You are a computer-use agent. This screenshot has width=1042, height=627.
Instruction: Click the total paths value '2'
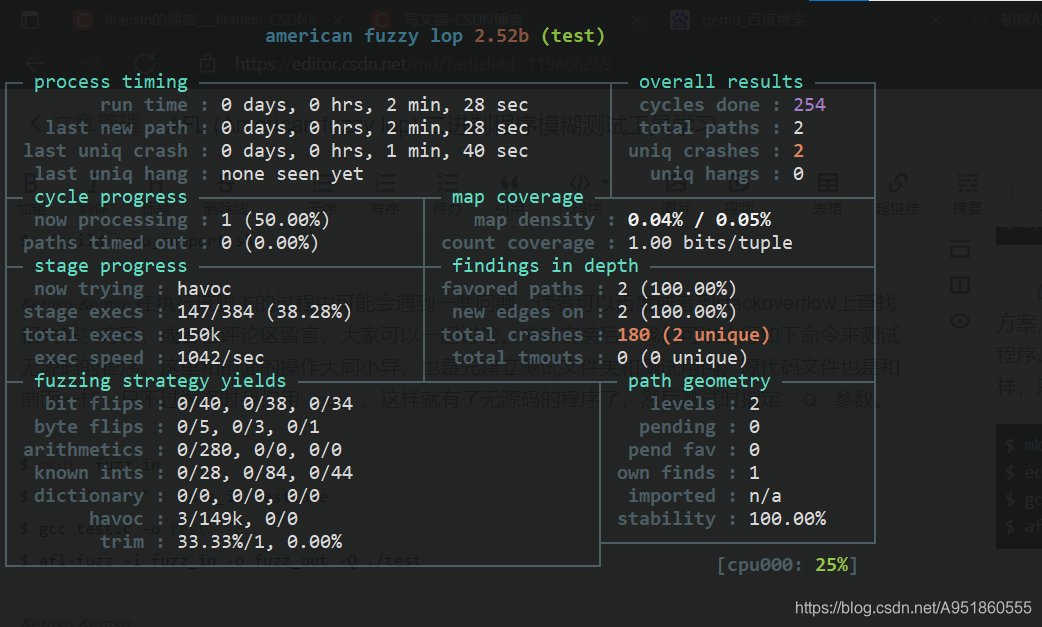(x=799, y=128)
